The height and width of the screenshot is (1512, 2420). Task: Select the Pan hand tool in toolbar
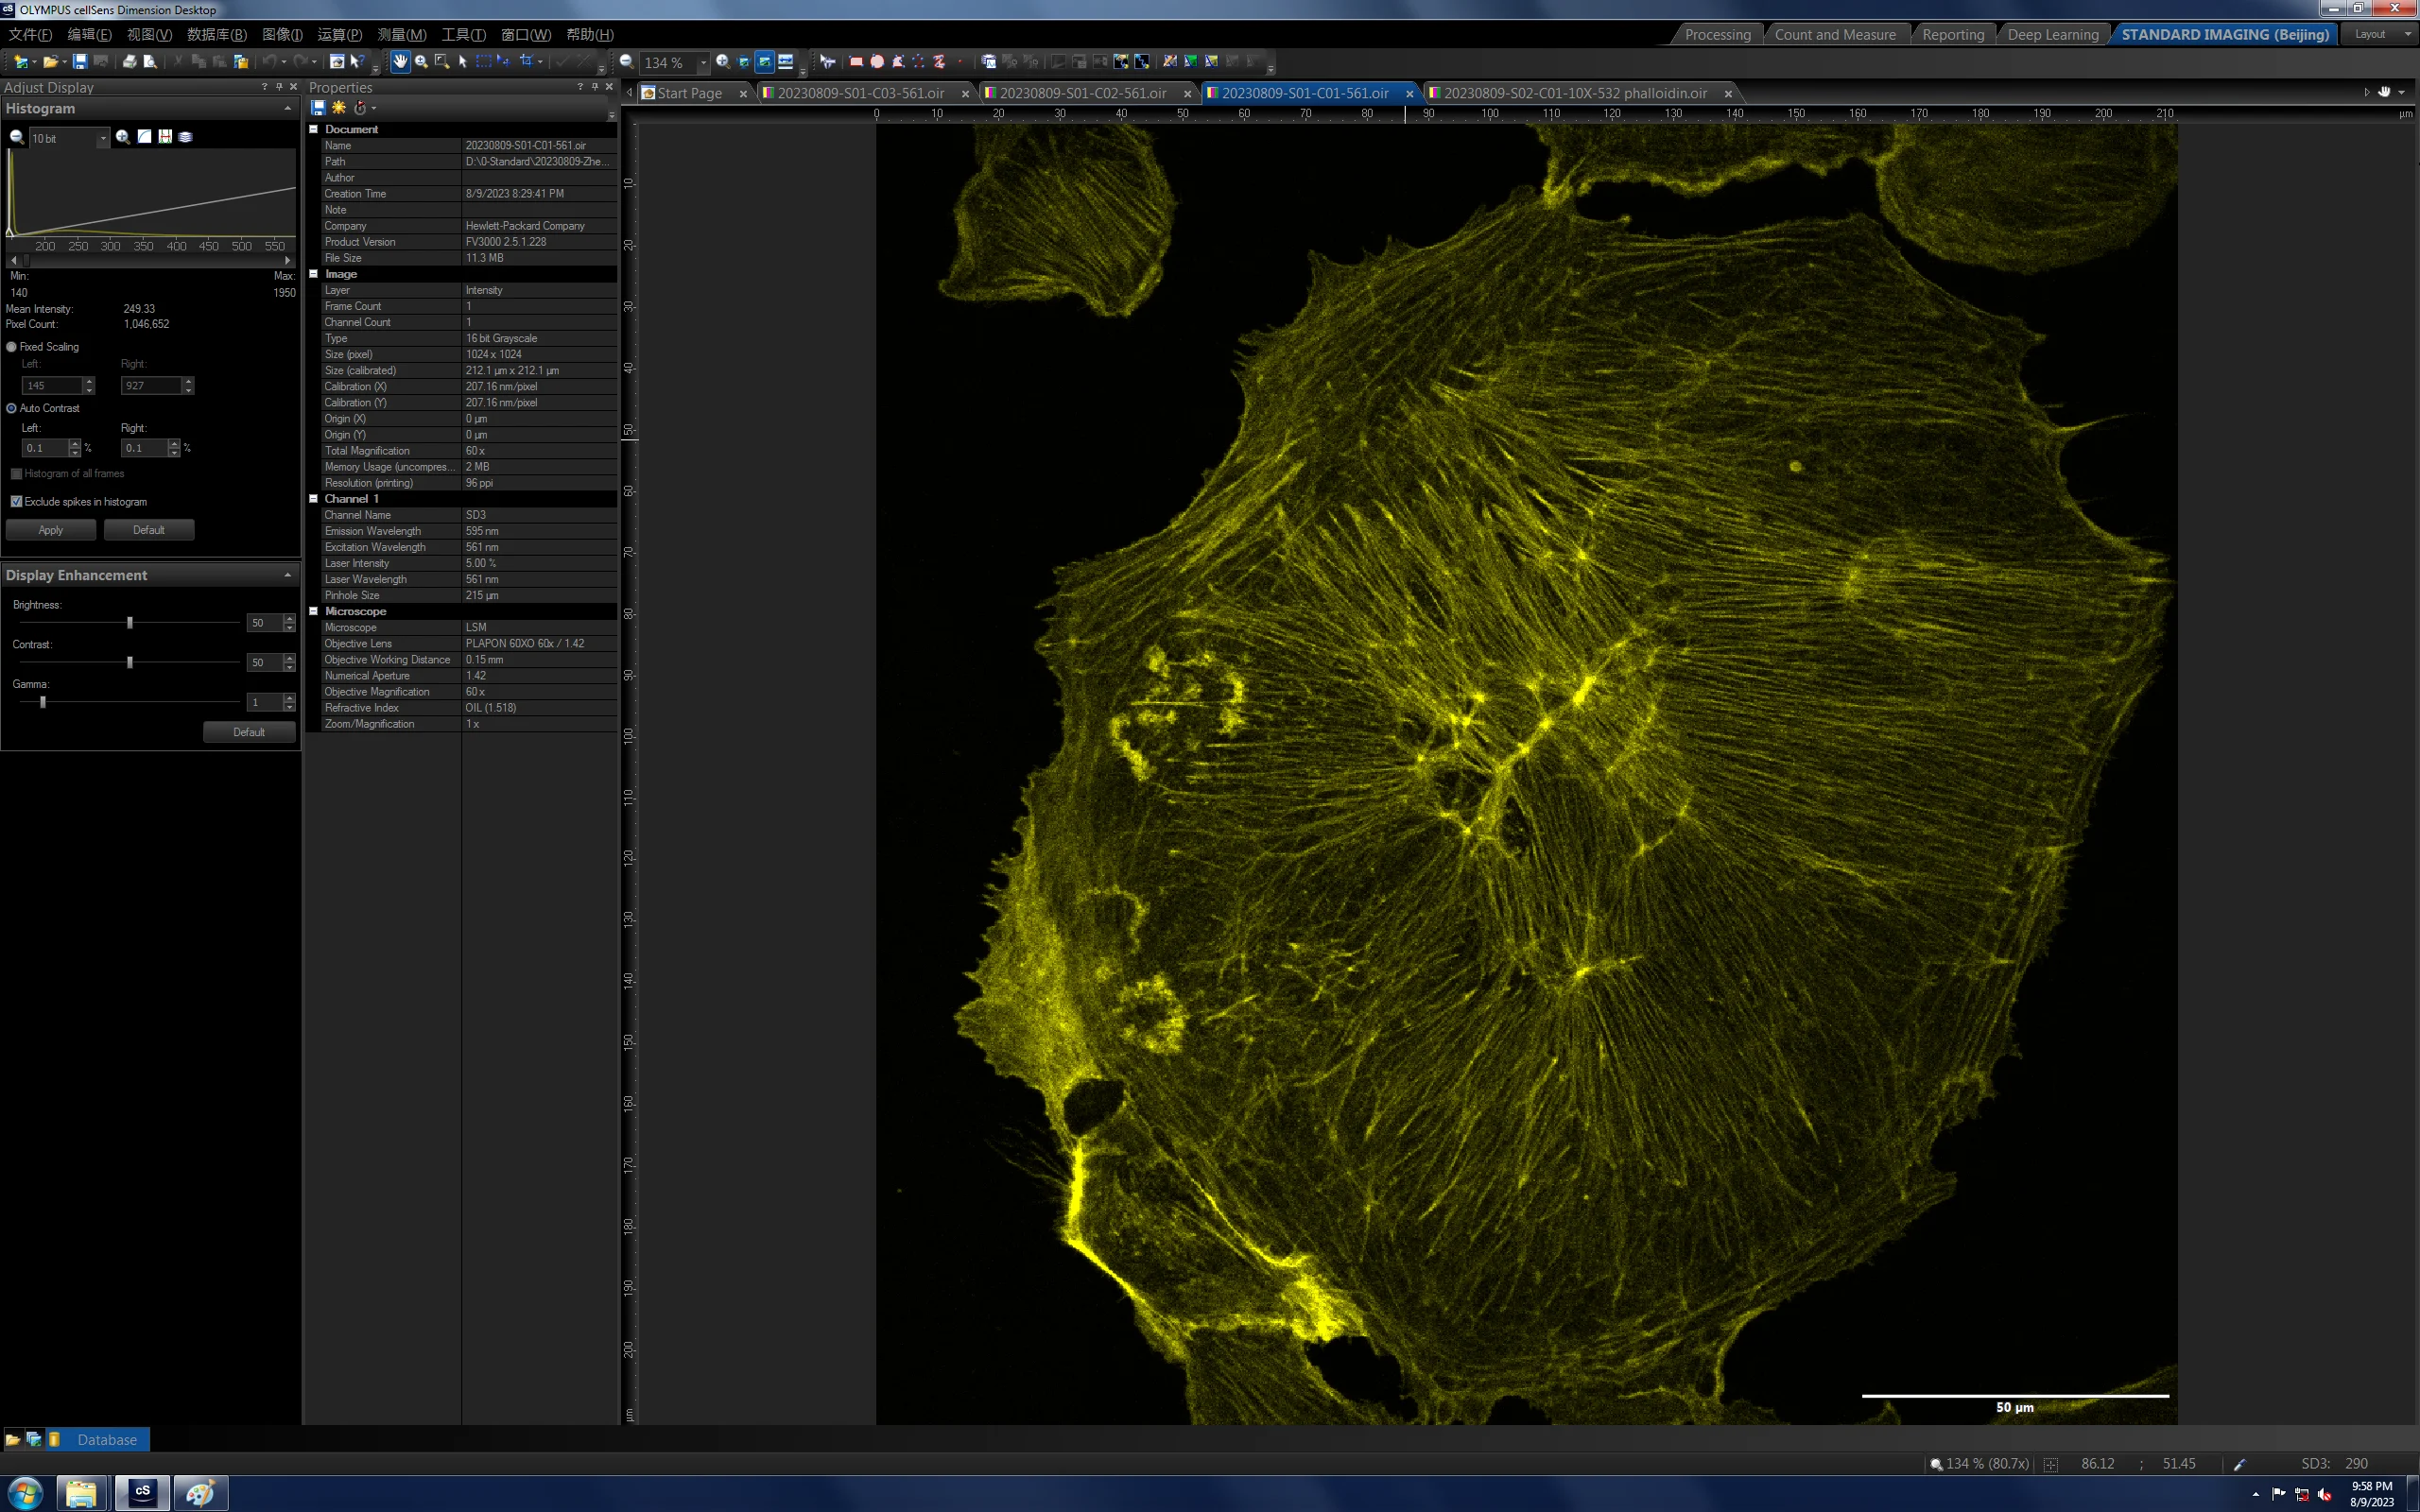pos(400,62)
